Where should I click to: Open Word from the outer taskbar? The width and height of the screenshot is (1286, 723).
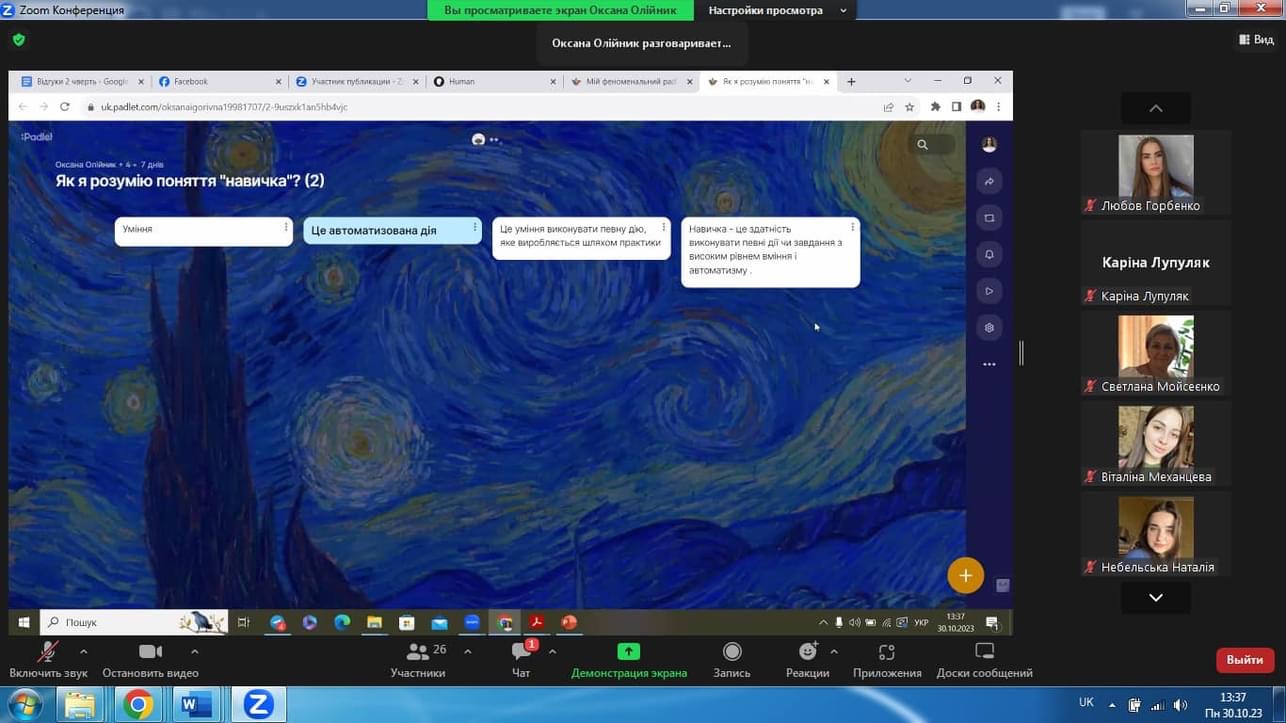pyautogui.click(x=196, y=705)
